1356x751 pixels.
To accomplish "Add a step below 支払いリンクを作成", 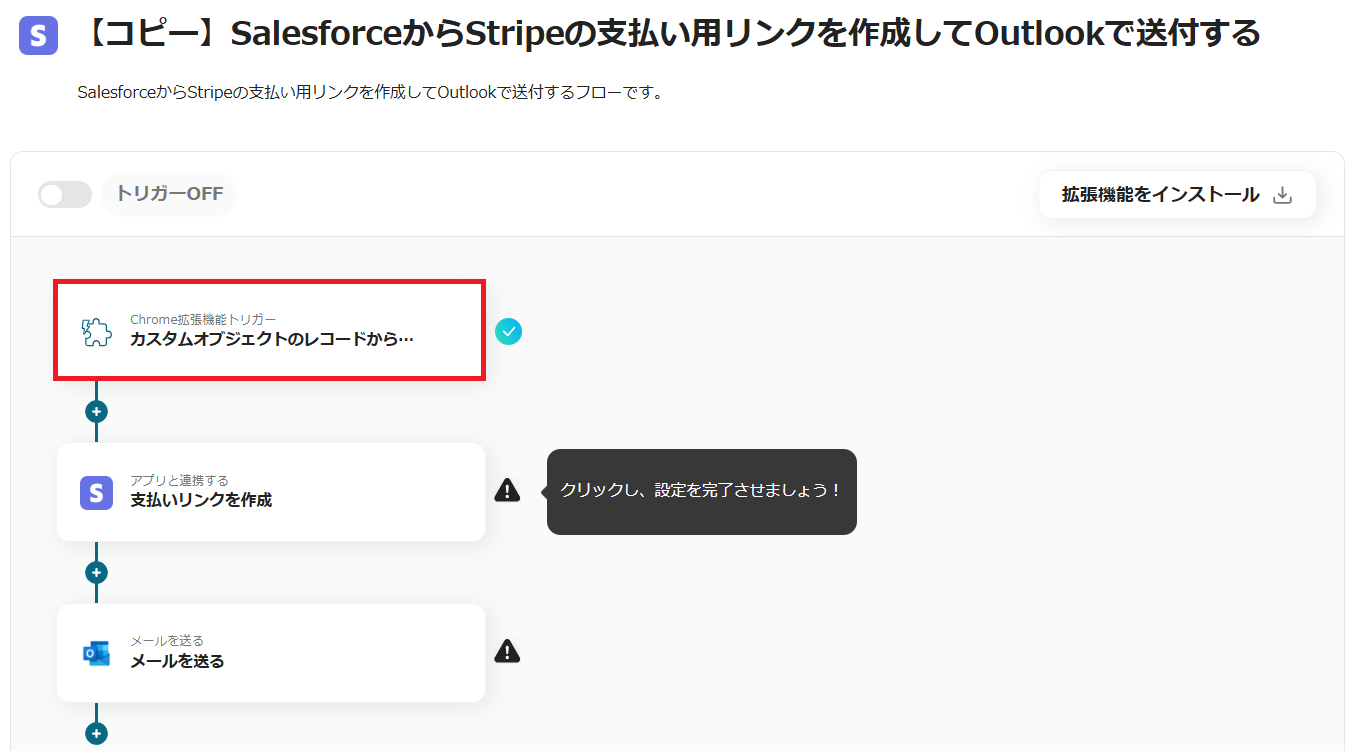I will [96, 572].
